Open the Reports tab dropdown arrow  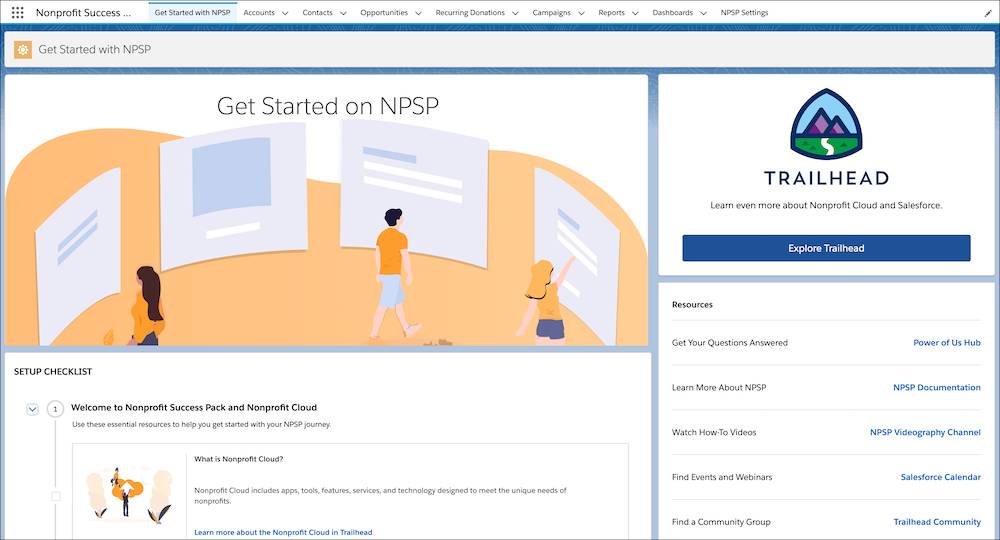[635, 13]
